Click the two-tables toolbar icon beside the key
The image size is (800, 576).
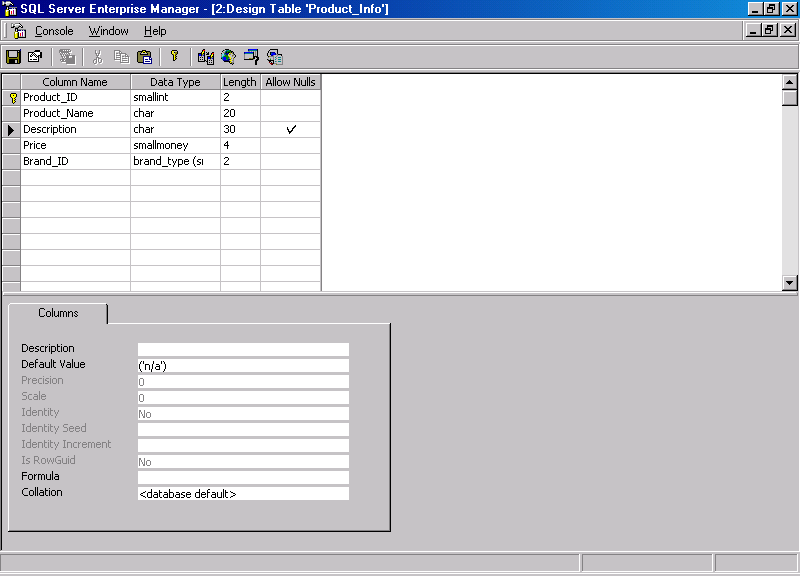[206, 57]
